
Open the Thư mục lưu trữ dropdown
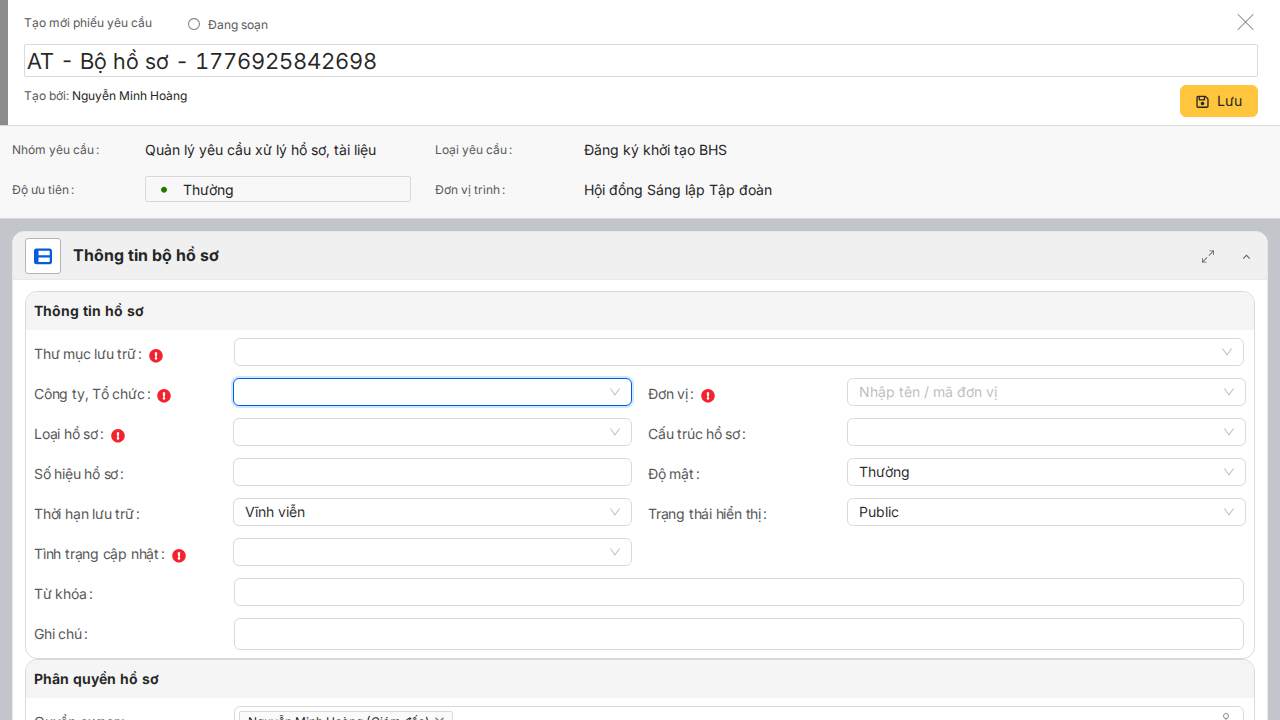[738, 352]
